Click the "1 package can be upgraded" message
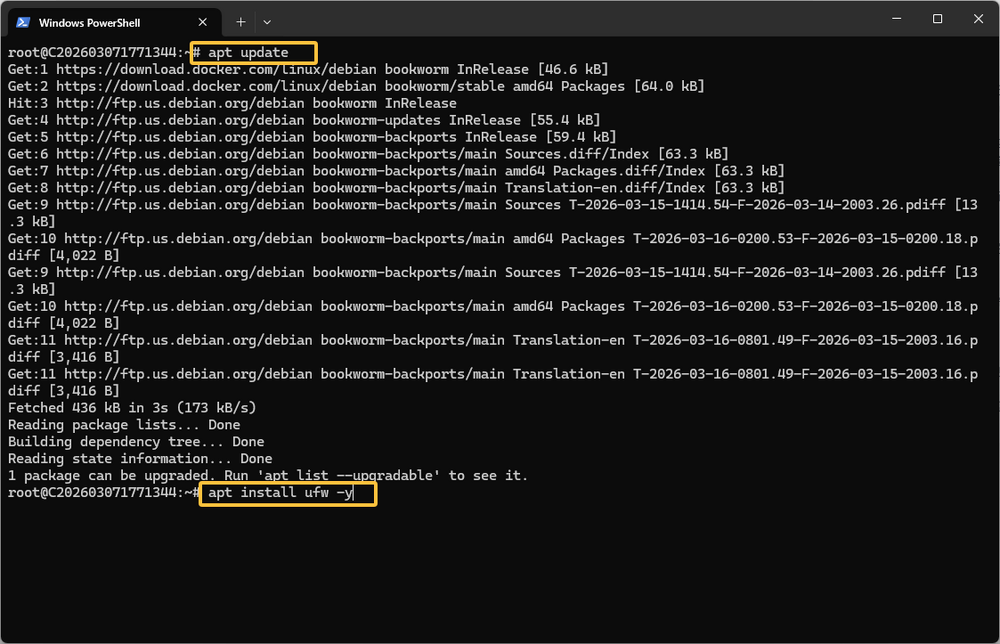The height and width of the screenshot is (644, 1000). (x=267, y=476)
